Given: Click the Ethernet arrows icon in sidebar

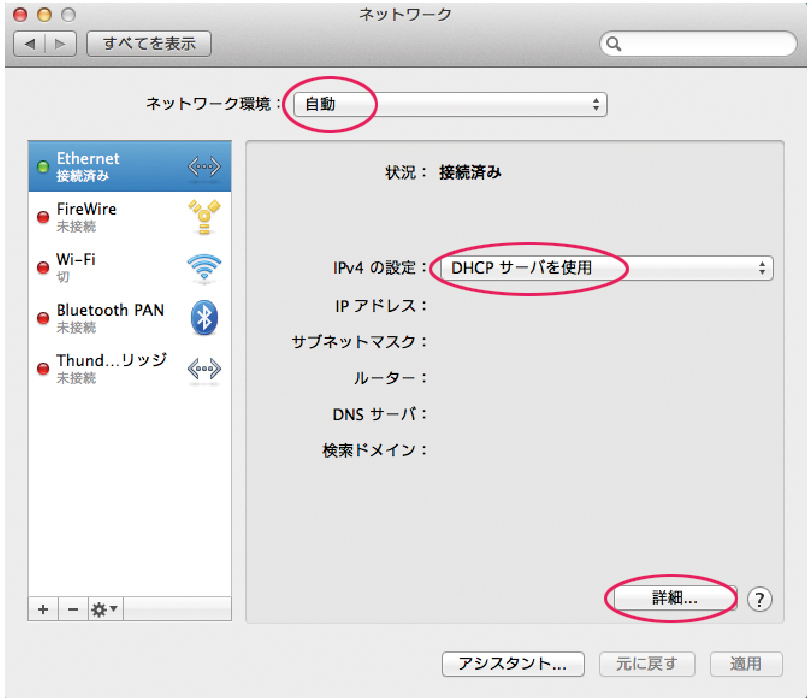Looking at the screenshot, I should [204, 167].
